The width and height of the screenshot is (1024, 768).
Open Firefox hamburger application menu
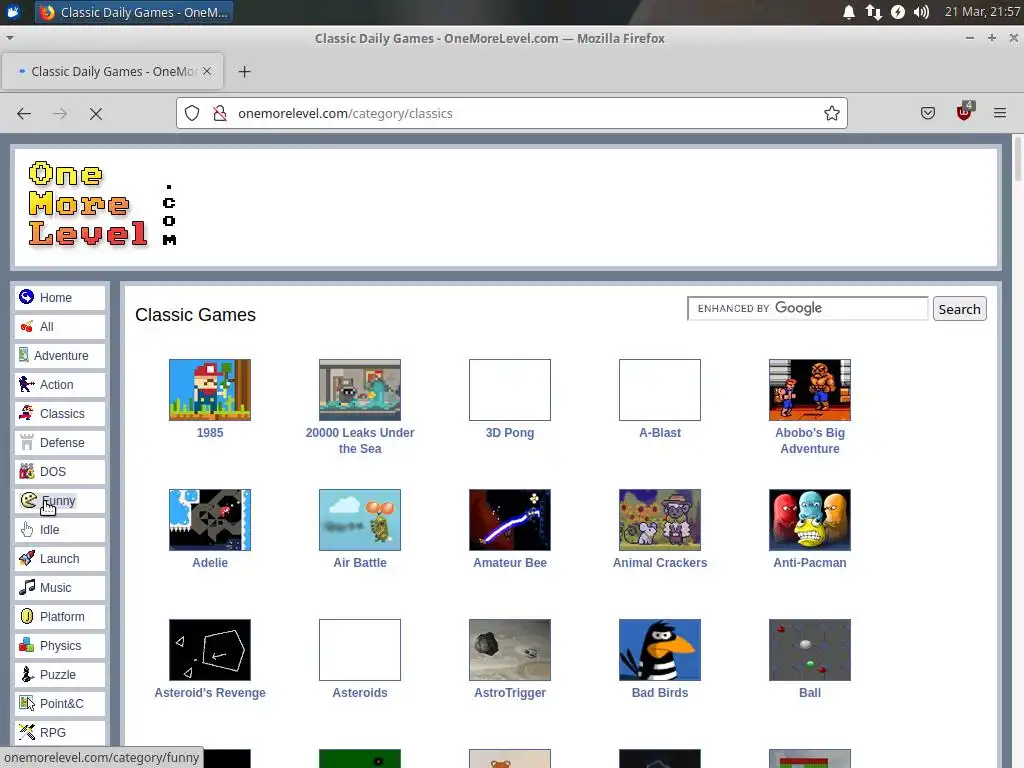point(1000,113)
